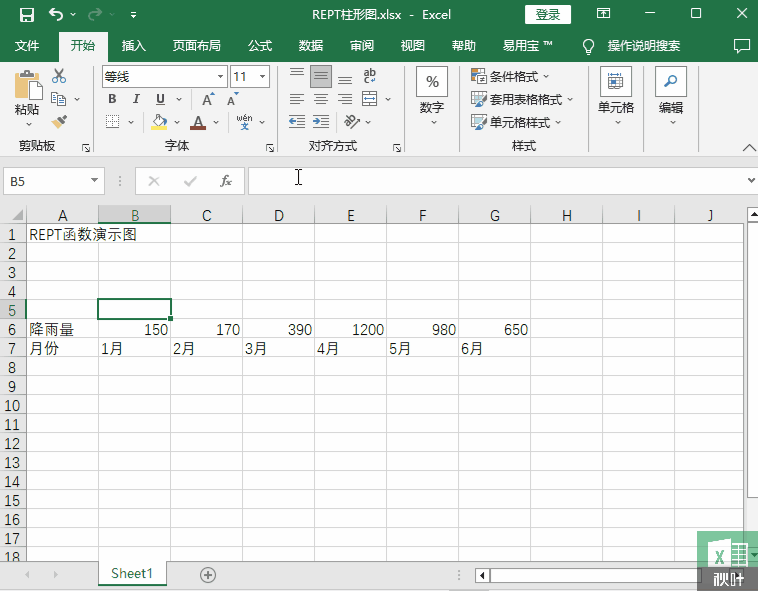Click the yellow fill color swatch
This screenshot has width=758, height=591.
(x=159, y=122)
